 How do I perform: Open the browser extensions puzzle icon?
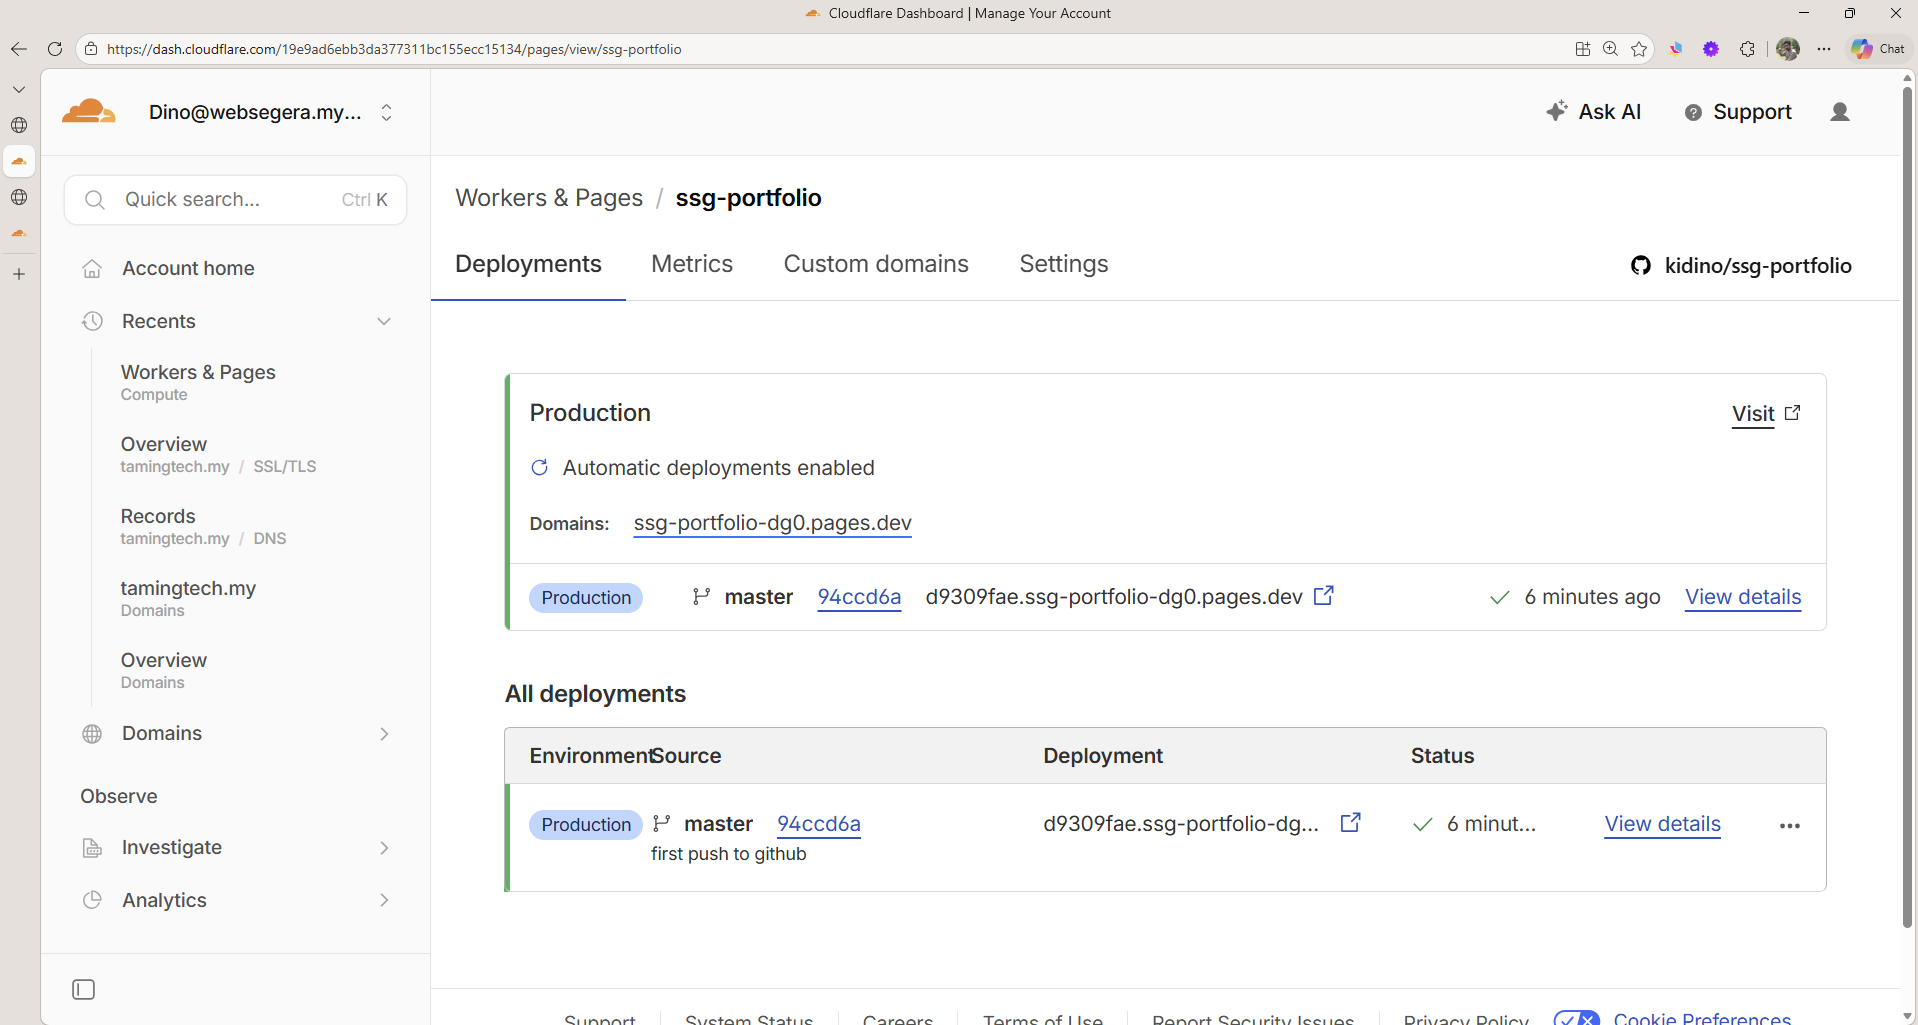[x=1747, y=49]
